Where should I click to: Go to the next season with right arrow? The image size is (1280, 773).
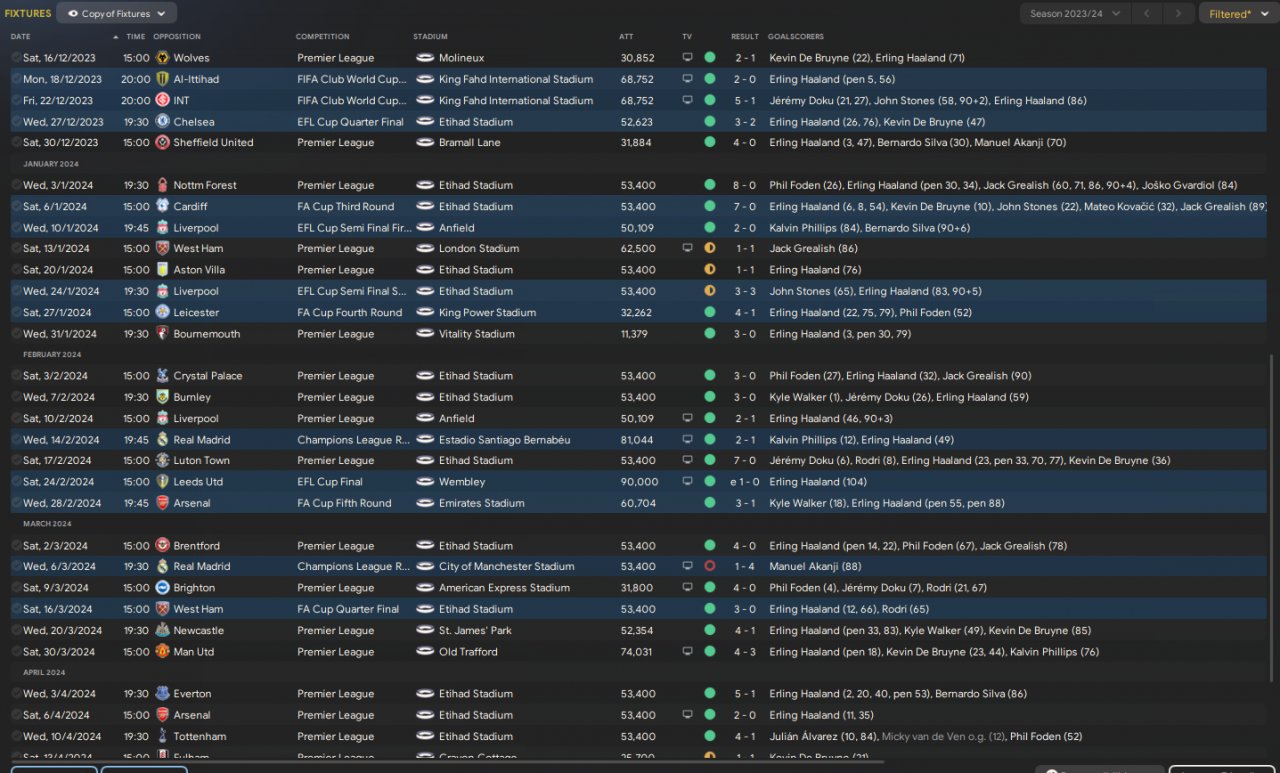click(x=1179, y=14)
